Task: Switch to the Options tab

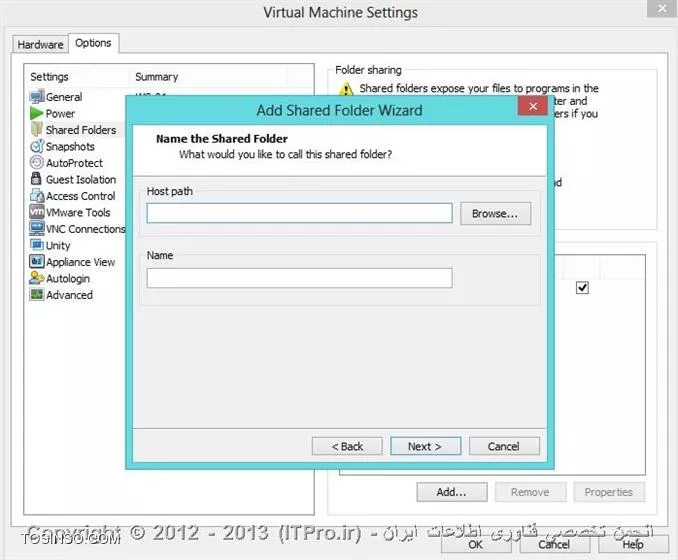Action: pos(93,43)
